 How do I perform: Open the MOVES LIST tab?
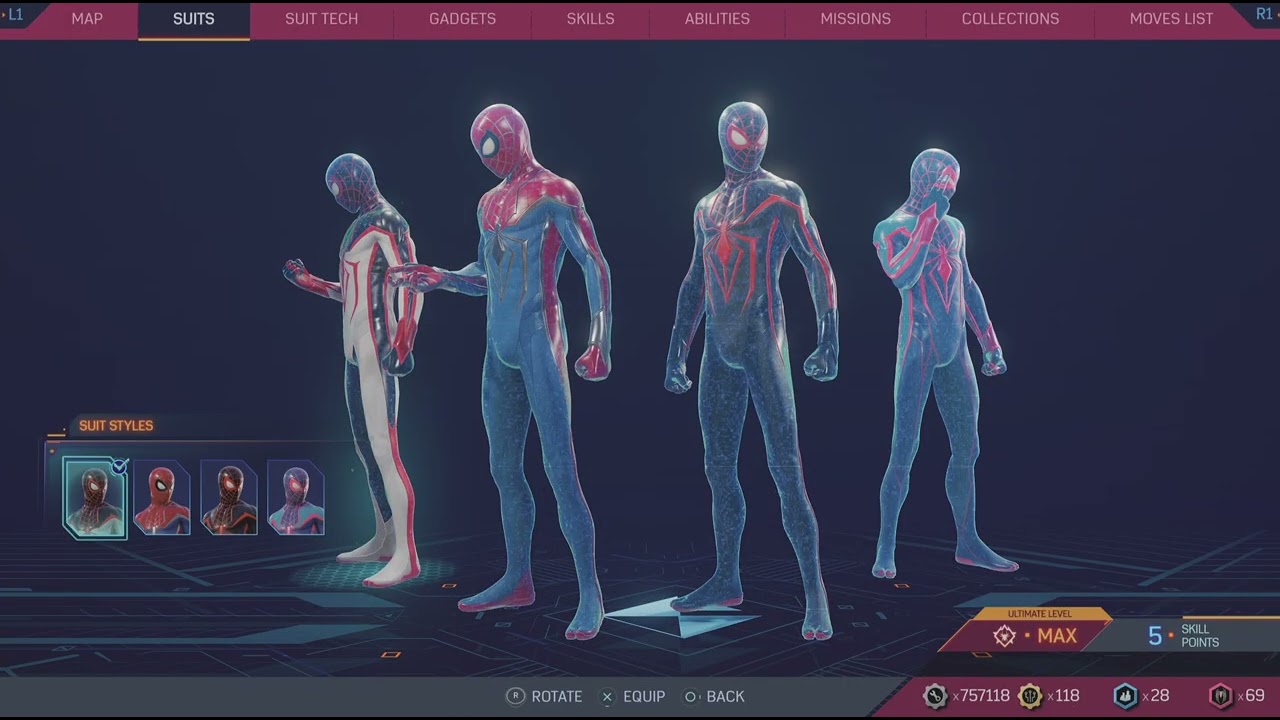(1171, 19)
